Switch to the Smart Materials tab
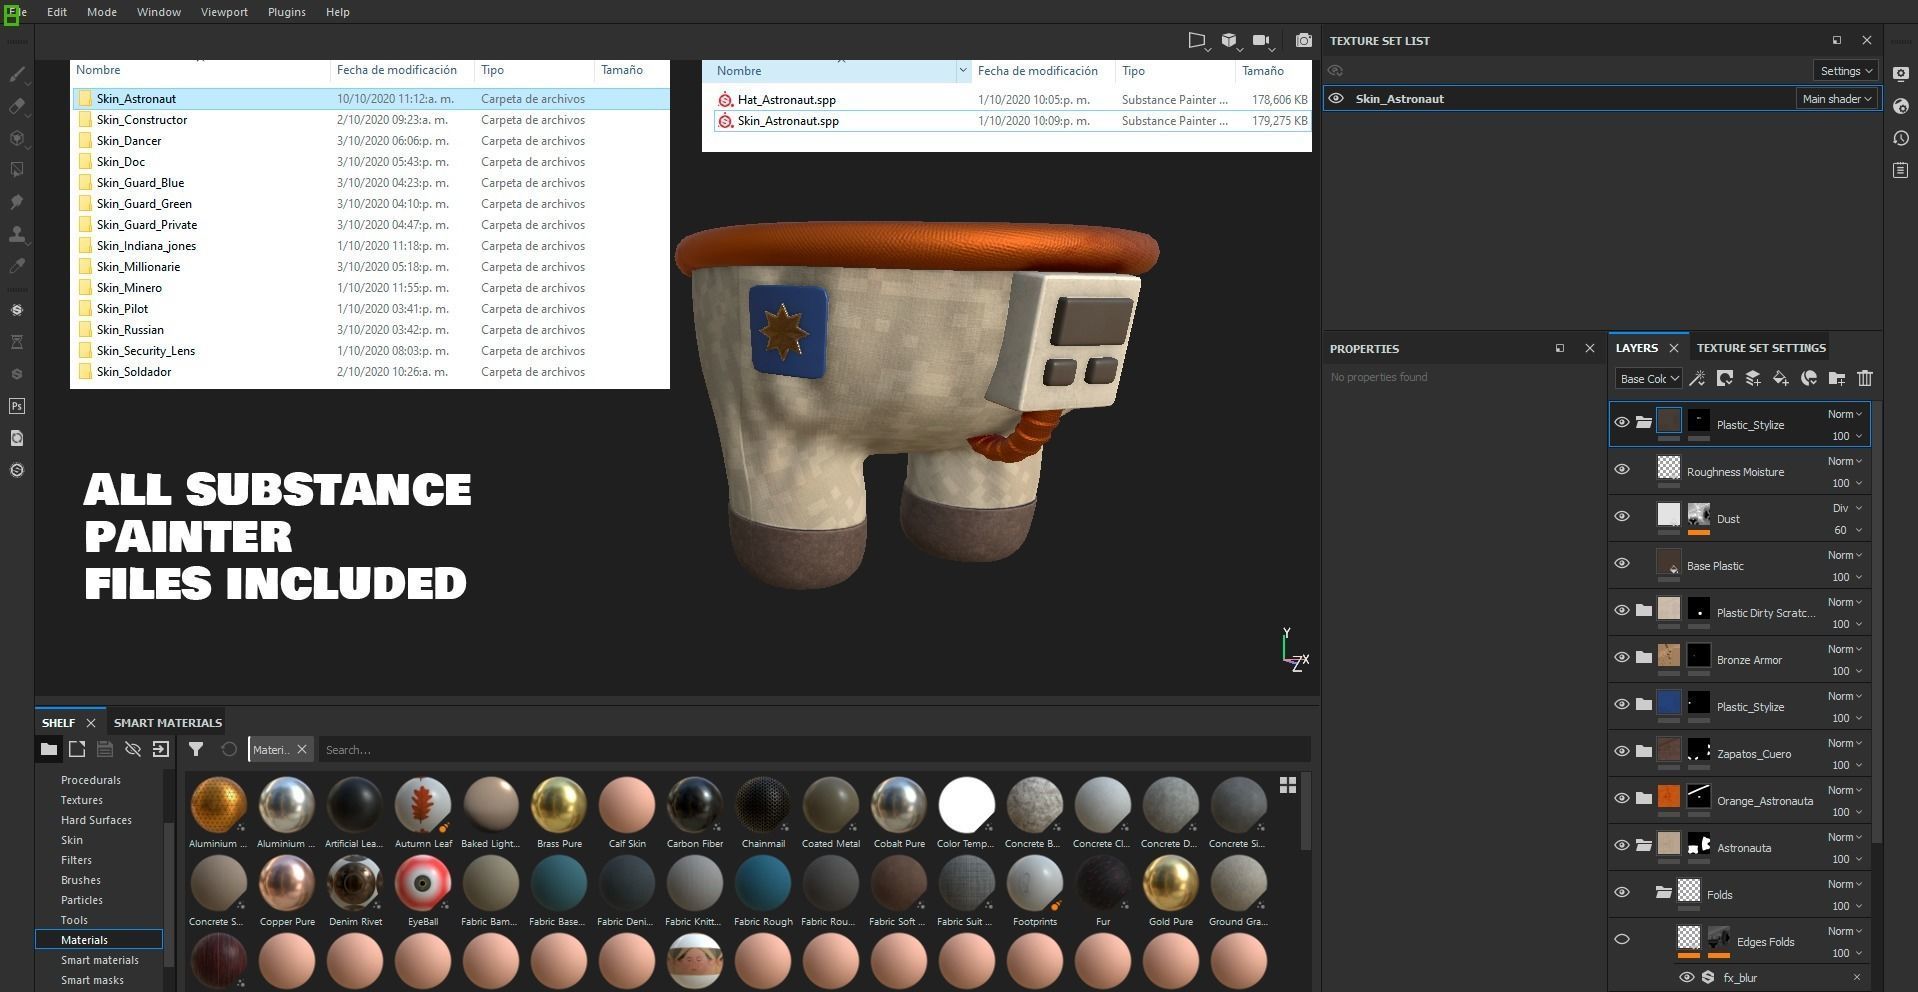This screenshot has width=1918, height=992. click(x=168, y=722)
